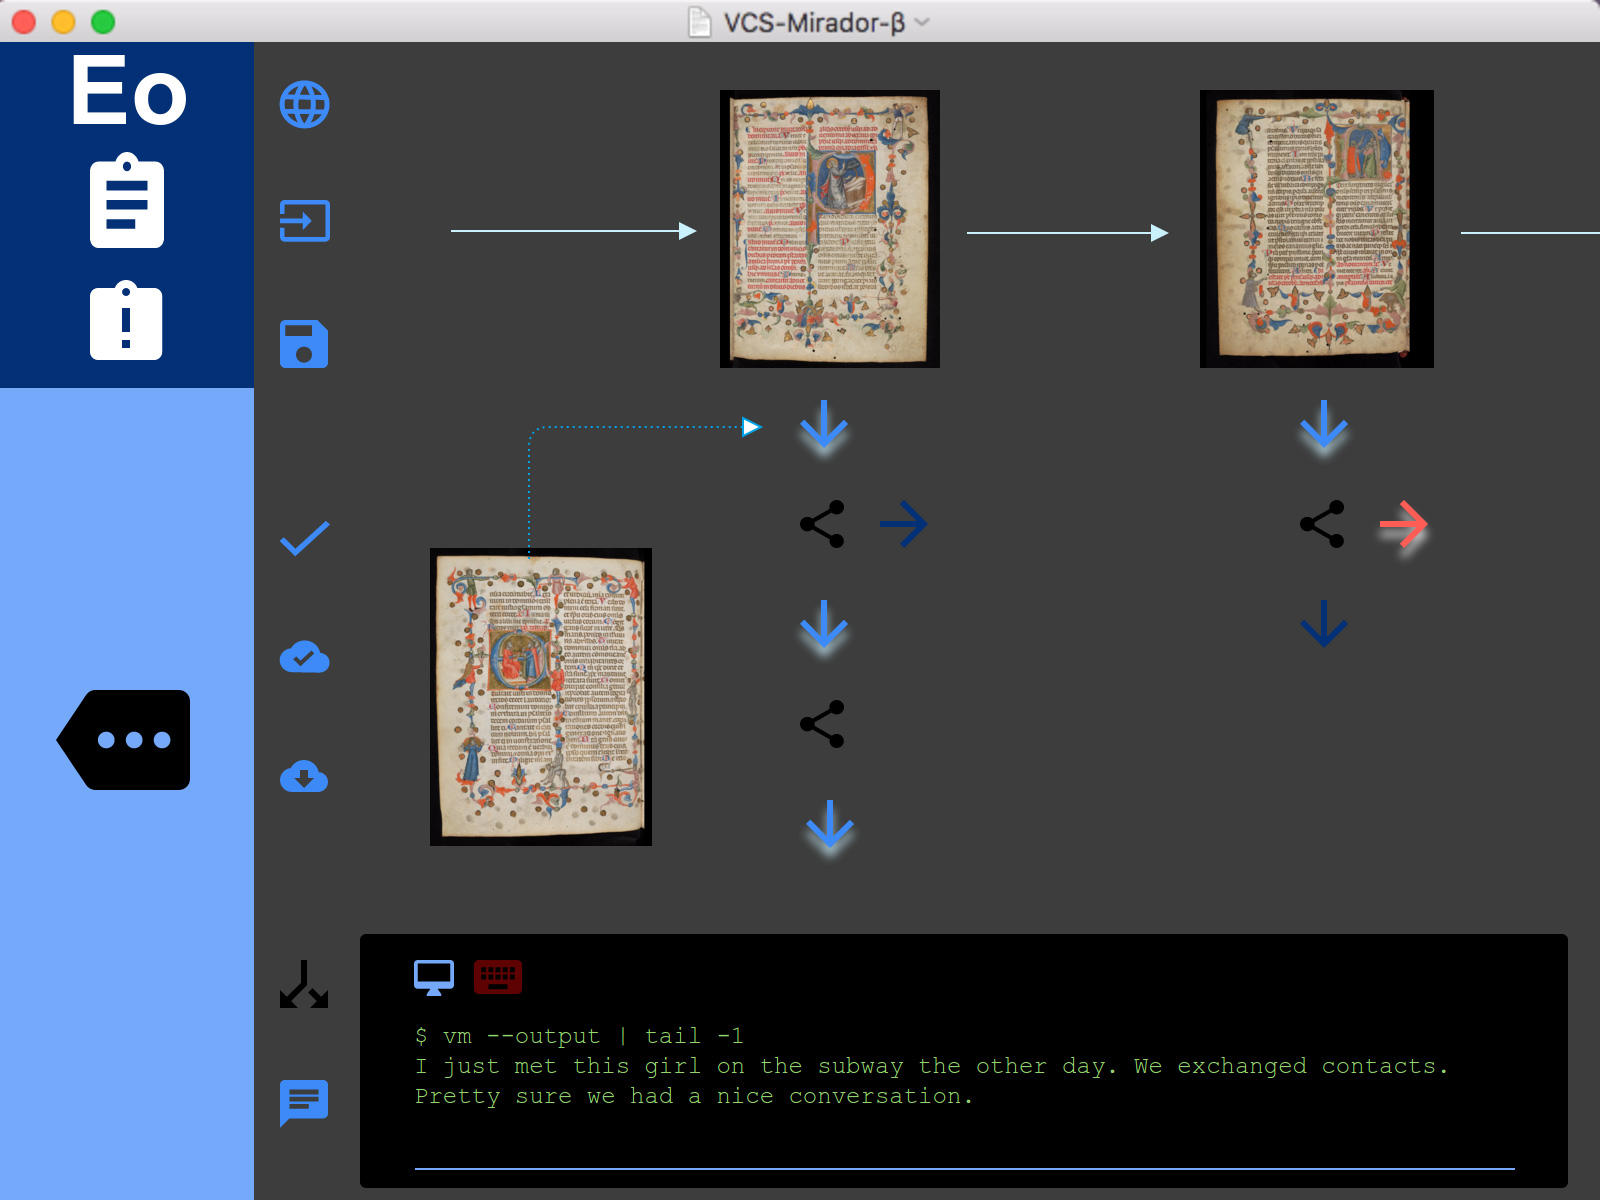This screenshot has width=1600, height=1200.
Task: Click the floppy disk save icon
Action: click(x=304, y=344)
